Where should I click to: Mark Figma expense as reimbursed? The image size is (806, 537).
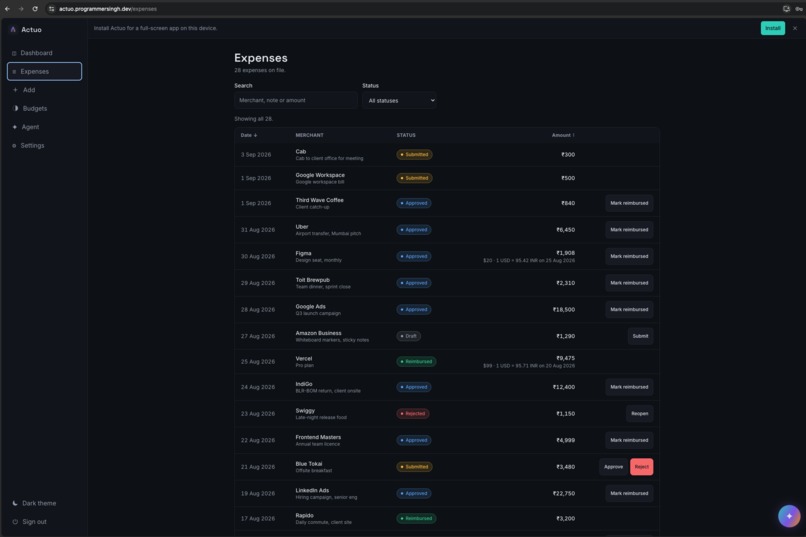[x=629, y=256]
